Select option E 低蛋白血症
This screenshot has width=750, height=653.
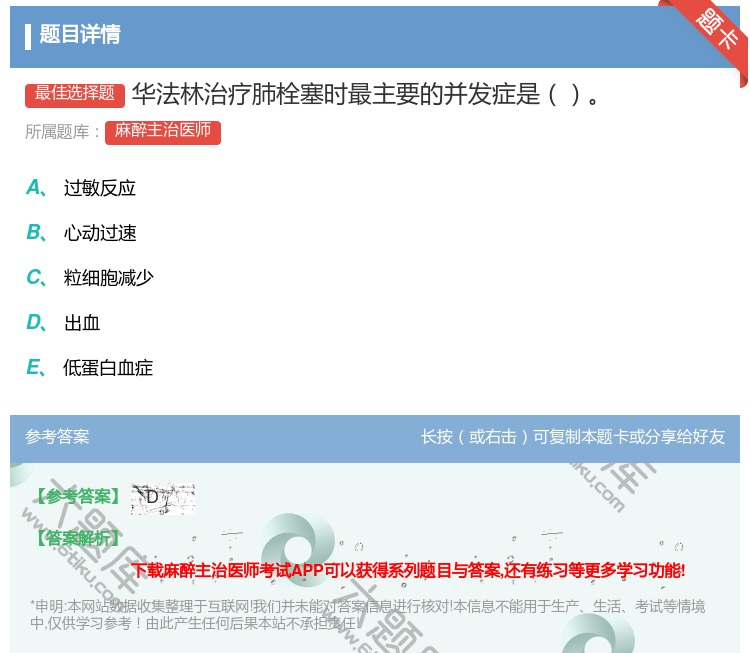point(89,367)
